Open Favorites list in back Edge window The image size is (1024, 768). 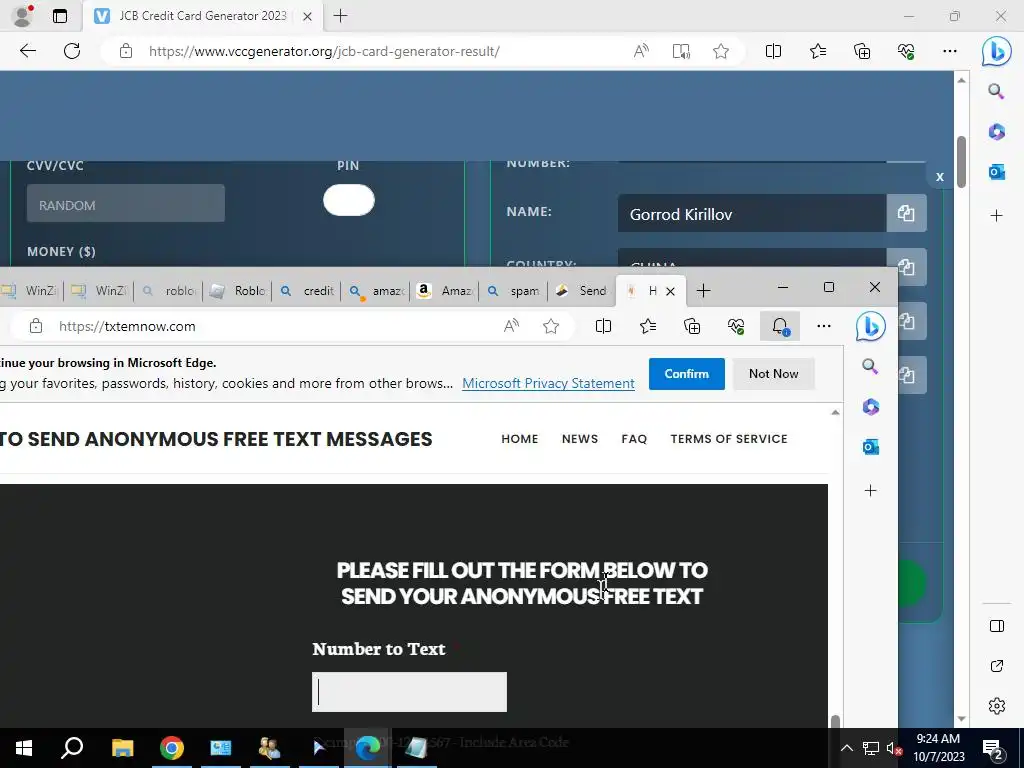click(818, 51)
